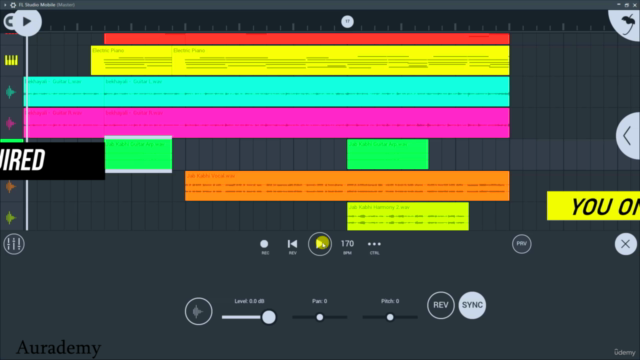The height and width of the screenshot is (360, 640).
Task: Click the transport play button
Action: [x=320, y=244]
